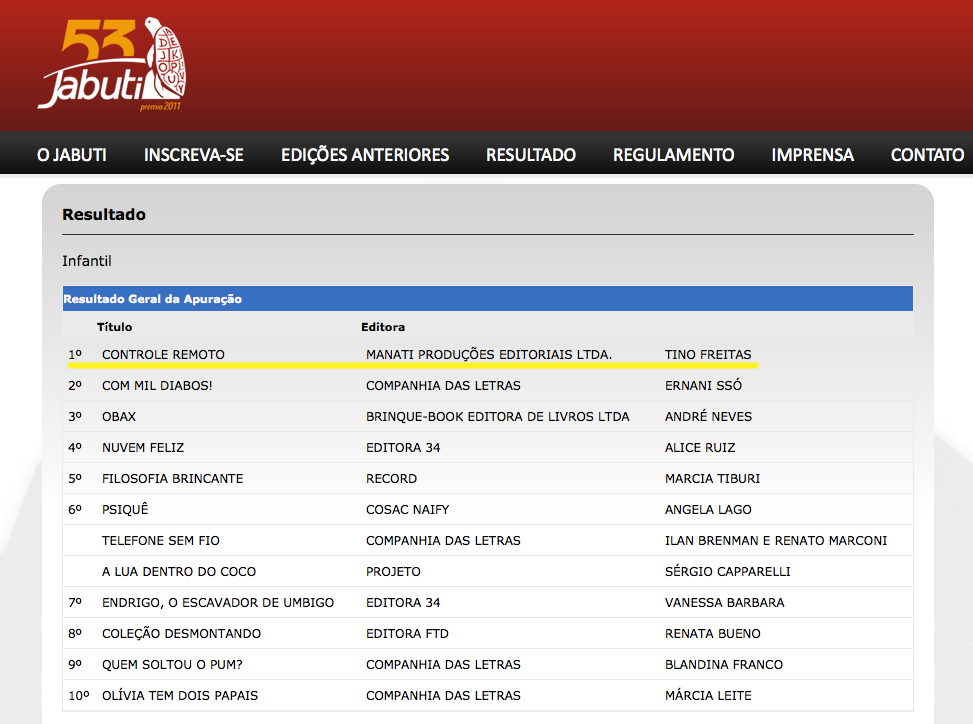Click the Infantil category label
Image resolution: width=973 pixels, height=724 pixels.
[87, 261]
